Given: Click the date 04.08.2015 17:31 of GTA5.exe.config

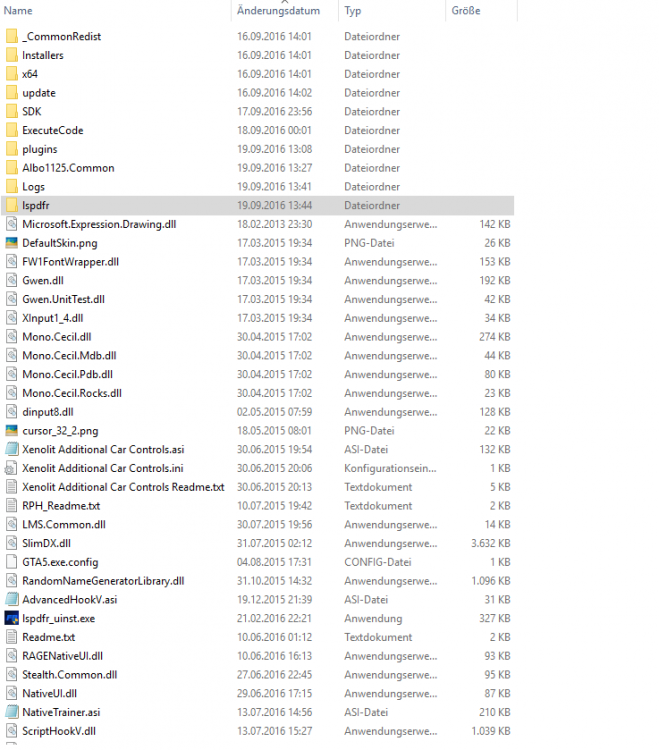Looking at the screenshot, I should click(274, 562).
